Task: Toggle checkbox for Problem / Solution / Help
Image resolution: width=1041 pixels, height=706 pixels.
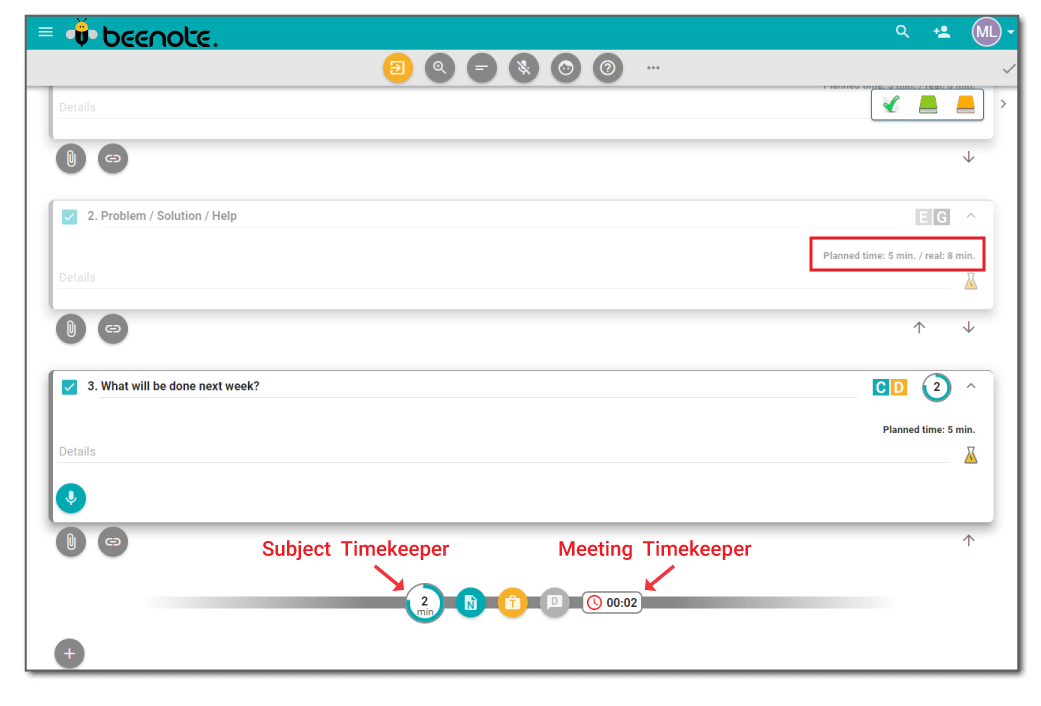Action: (x=69, y=216)
